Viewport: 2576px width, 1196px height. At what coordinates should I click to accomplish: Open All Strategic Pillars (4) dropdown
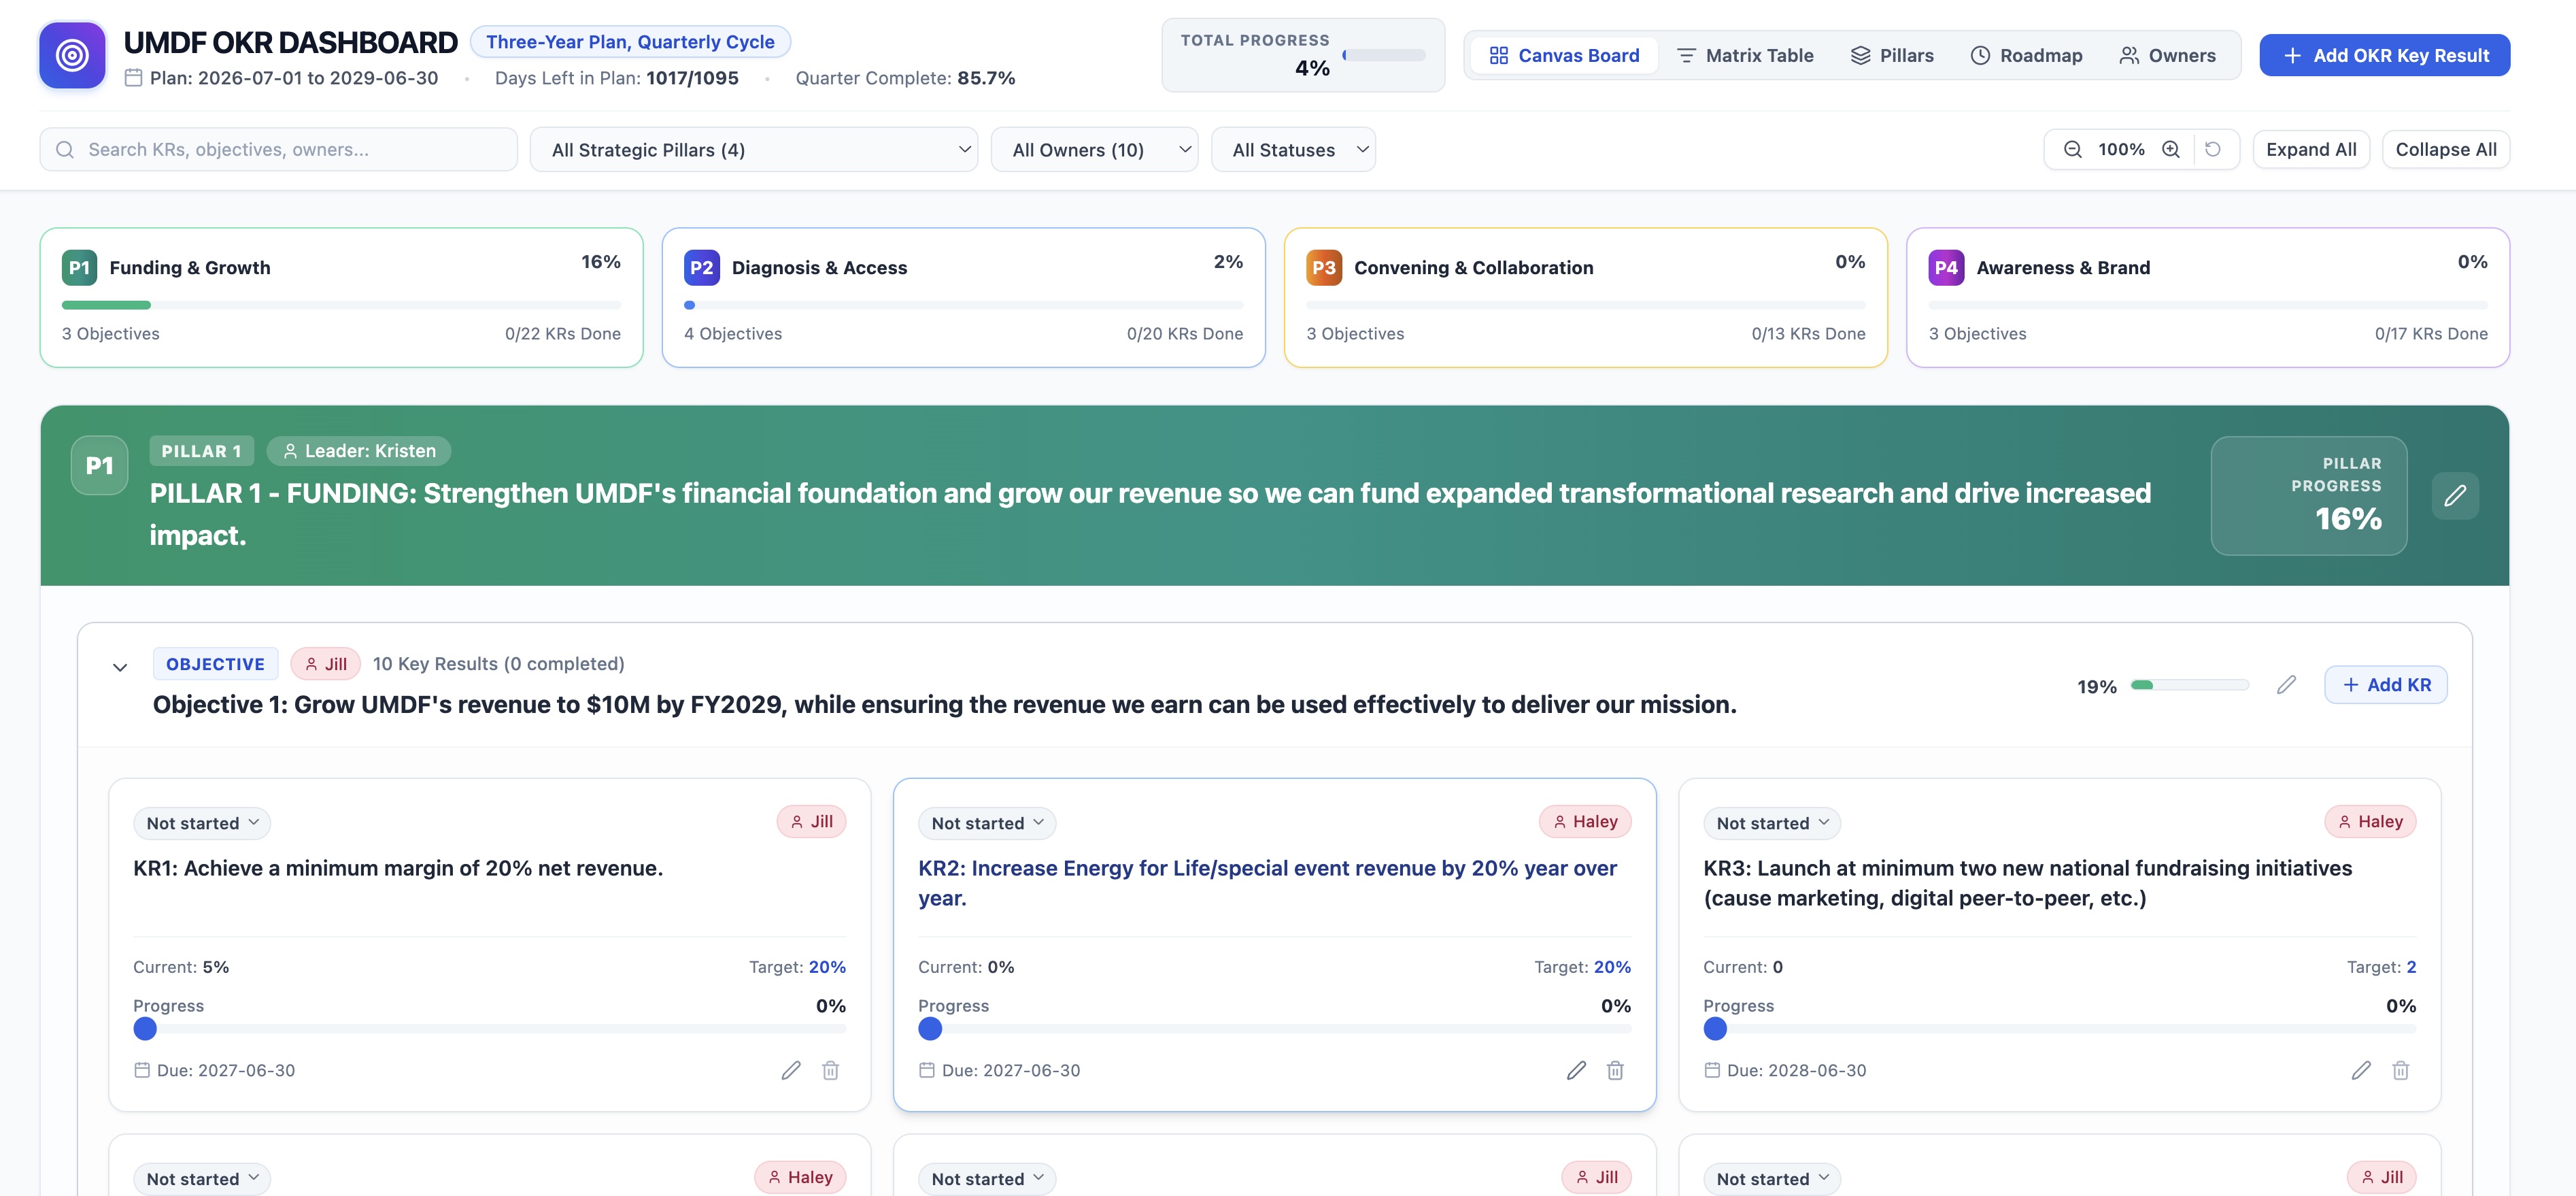(x=753, y=150)
